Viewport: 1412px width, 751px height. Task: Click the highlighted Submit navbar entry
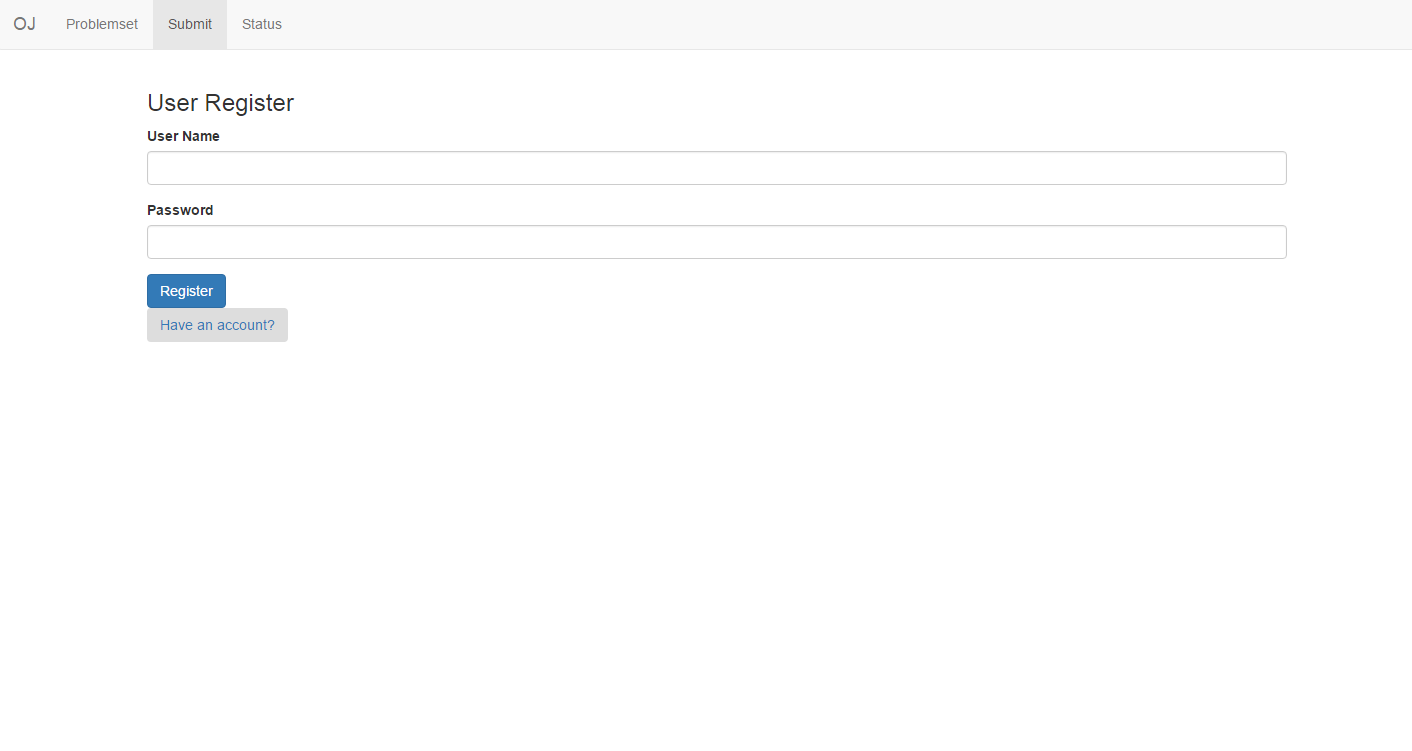tap(189, 24)
